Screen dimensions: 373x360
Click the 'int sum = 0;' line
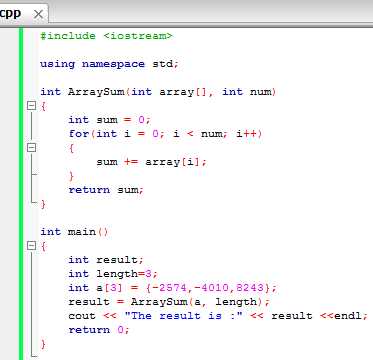[x=110, y=120]
